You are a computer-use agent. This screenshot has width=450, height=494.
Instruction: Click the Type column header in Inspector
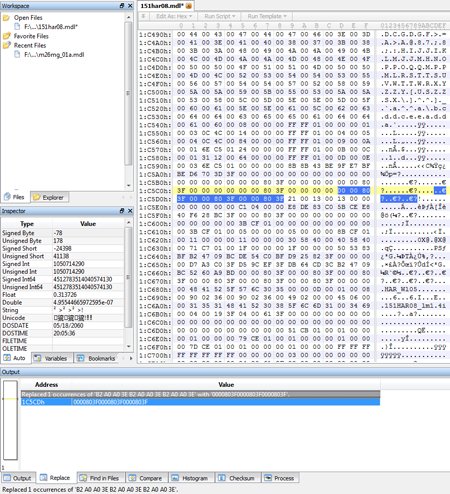tap(27, 224)
